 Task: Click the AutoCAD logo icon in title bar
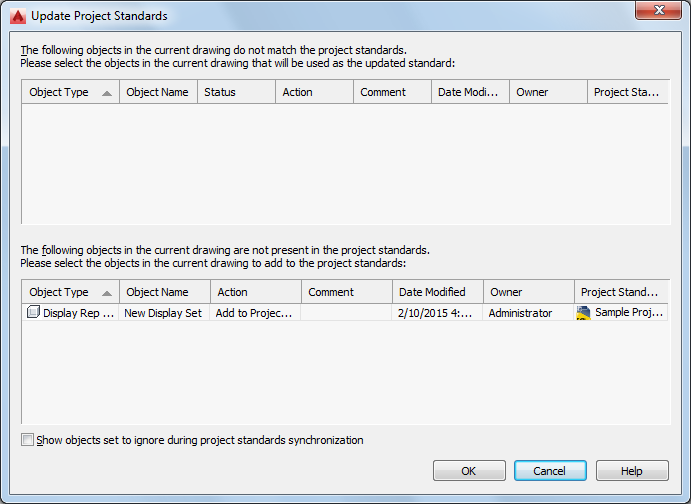[16, 16]
